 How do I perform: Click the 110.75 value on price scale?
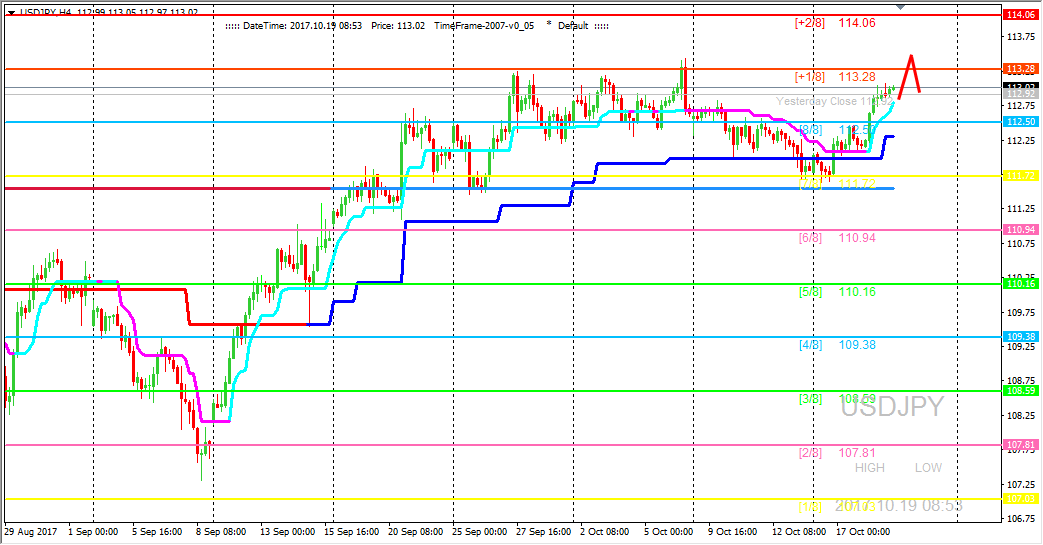click(1022, 244)
